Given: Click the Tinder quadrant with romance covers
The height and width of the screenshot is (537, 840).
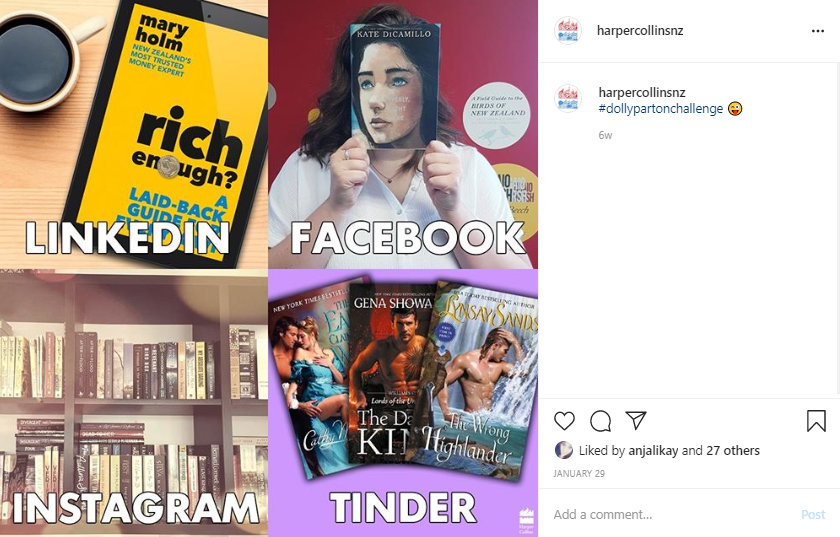Looking at the screenshot, I should 403,402.
